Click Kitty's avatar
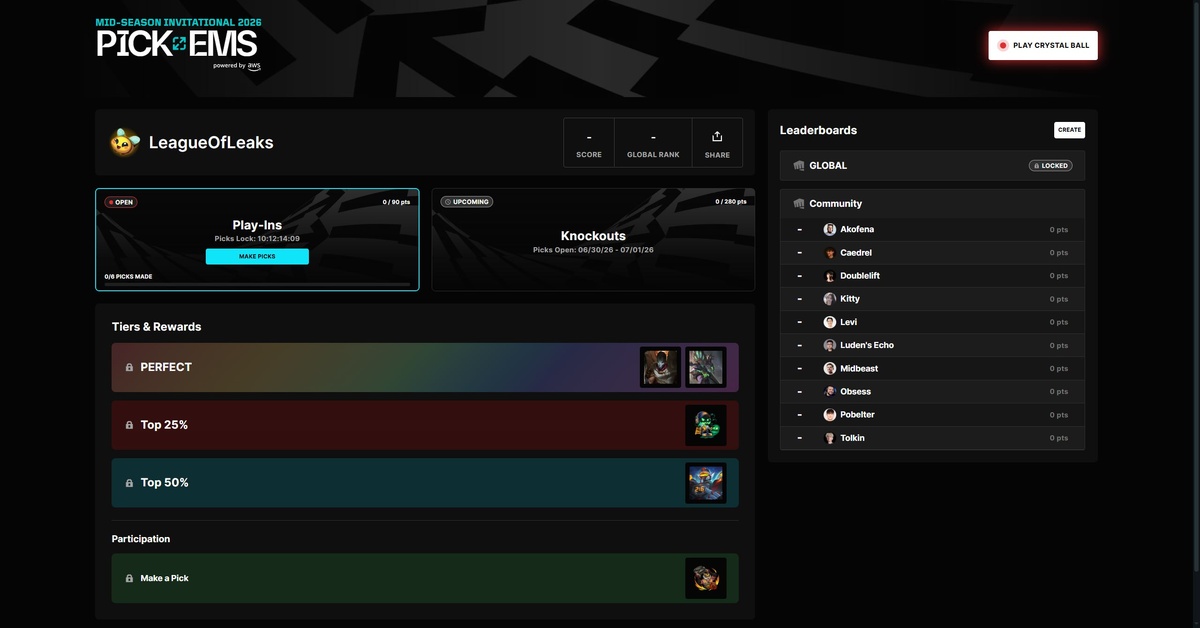Screen dimensions: 1200x628 [x=830, y=299]
